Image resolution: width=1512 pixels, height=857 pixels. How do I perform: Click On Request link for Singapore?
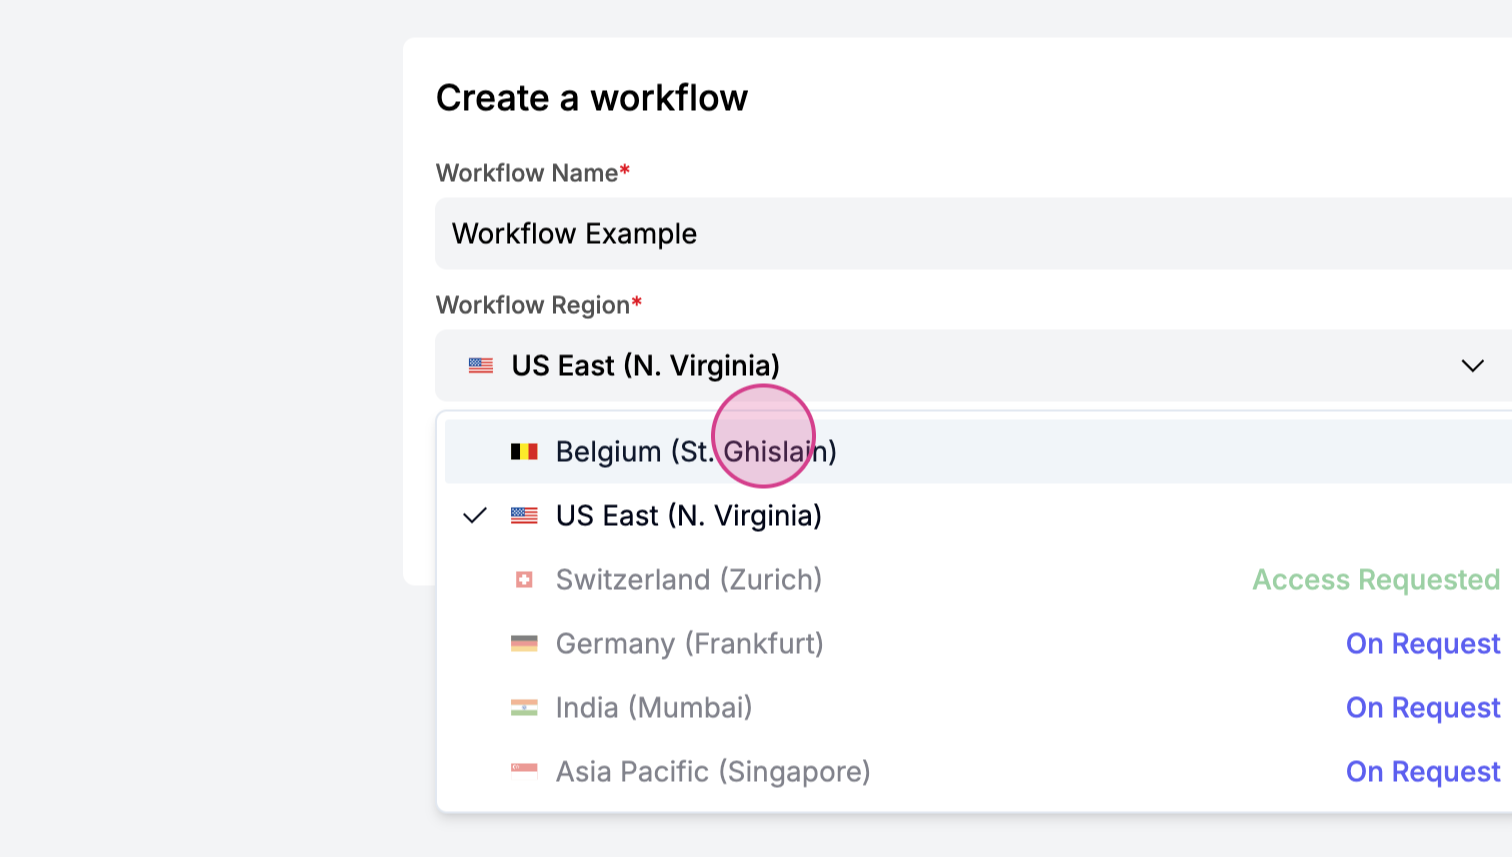[x=1422, y=772]
